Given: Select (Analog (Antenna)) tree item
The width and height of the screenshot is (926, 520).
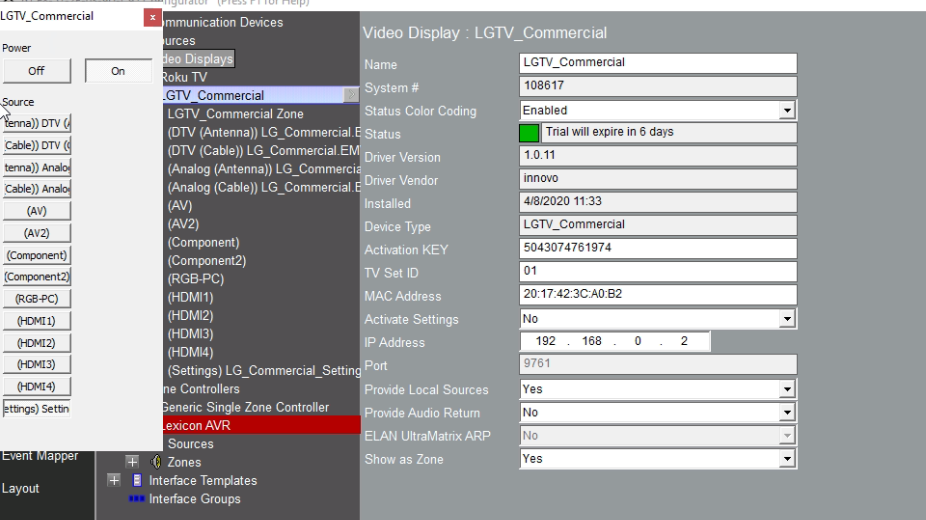Looking at the screenshot, I should (264, 169).
